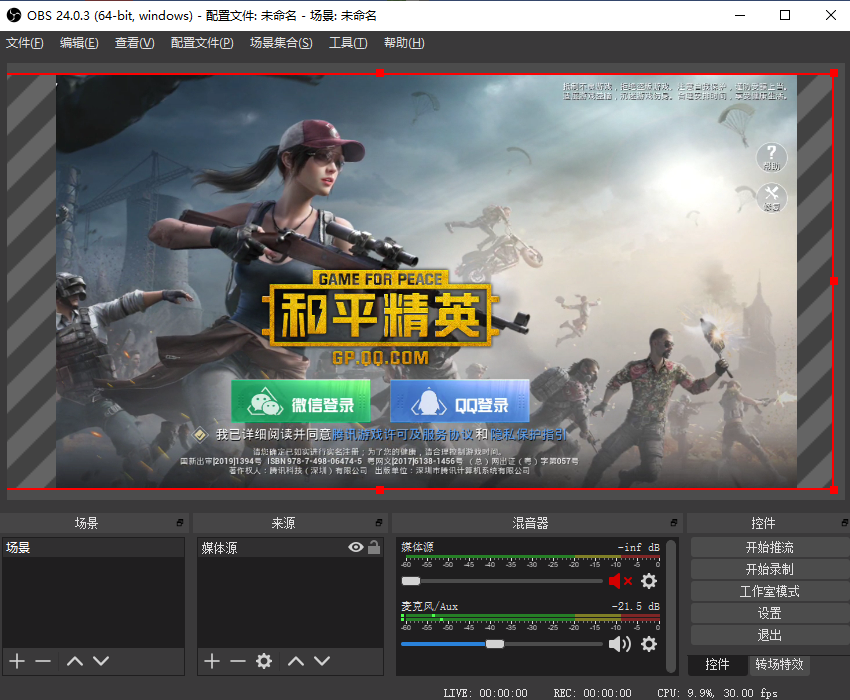Click QQ登录 button in preview

[x=460, y=401]
